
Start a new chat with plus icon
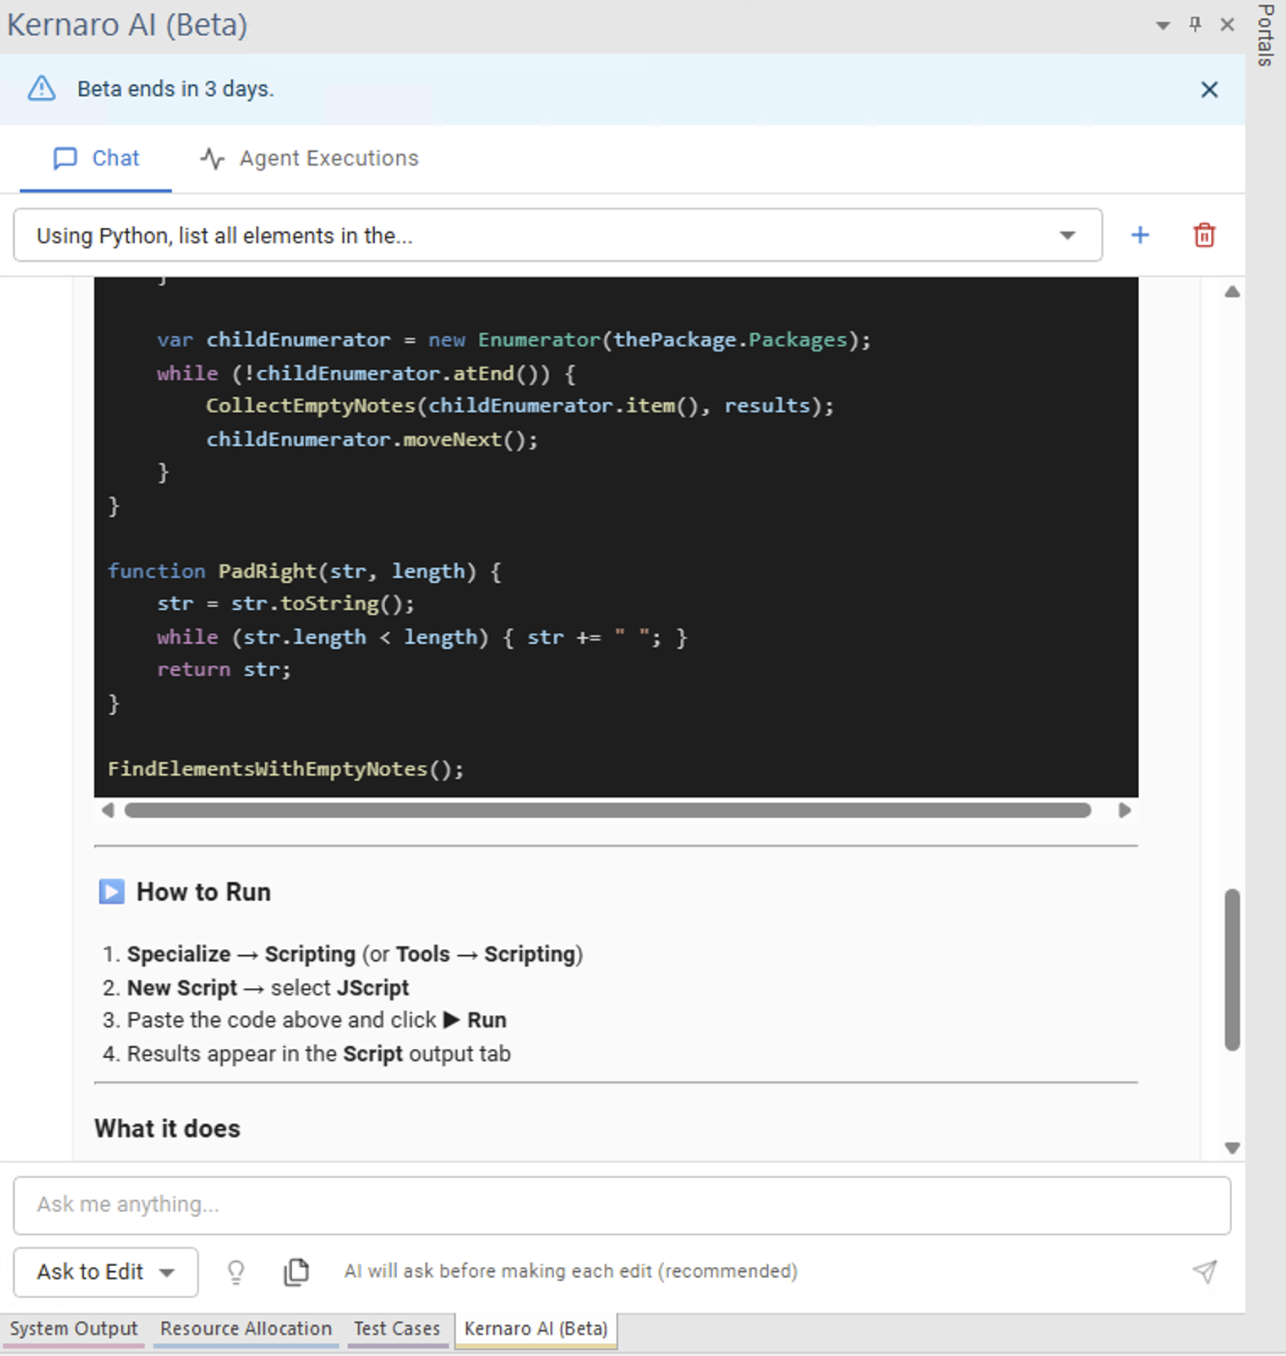tap(1140, 235)
